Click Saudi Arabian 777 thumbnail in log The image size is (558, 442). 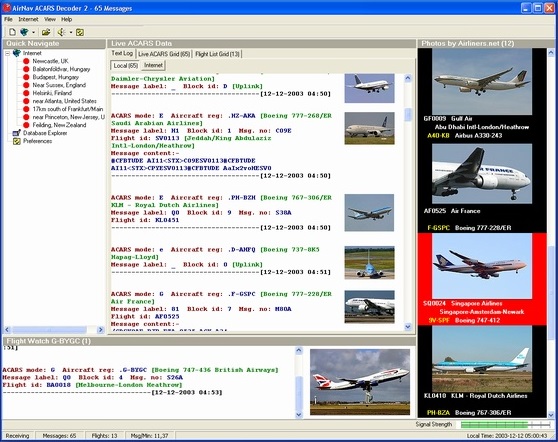click(369, 128)
